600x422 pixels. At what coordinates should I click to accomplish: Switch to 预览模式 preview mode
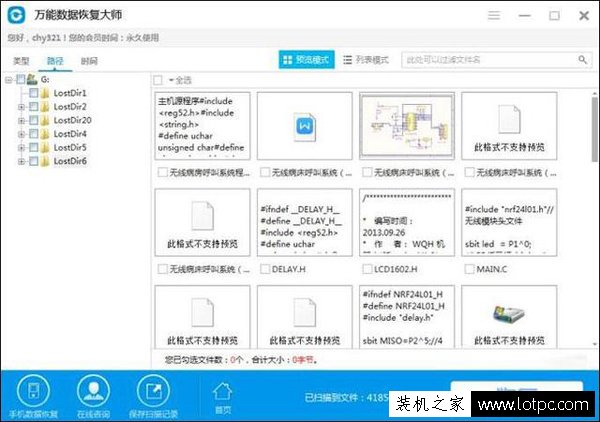click(x=306, y=60)
